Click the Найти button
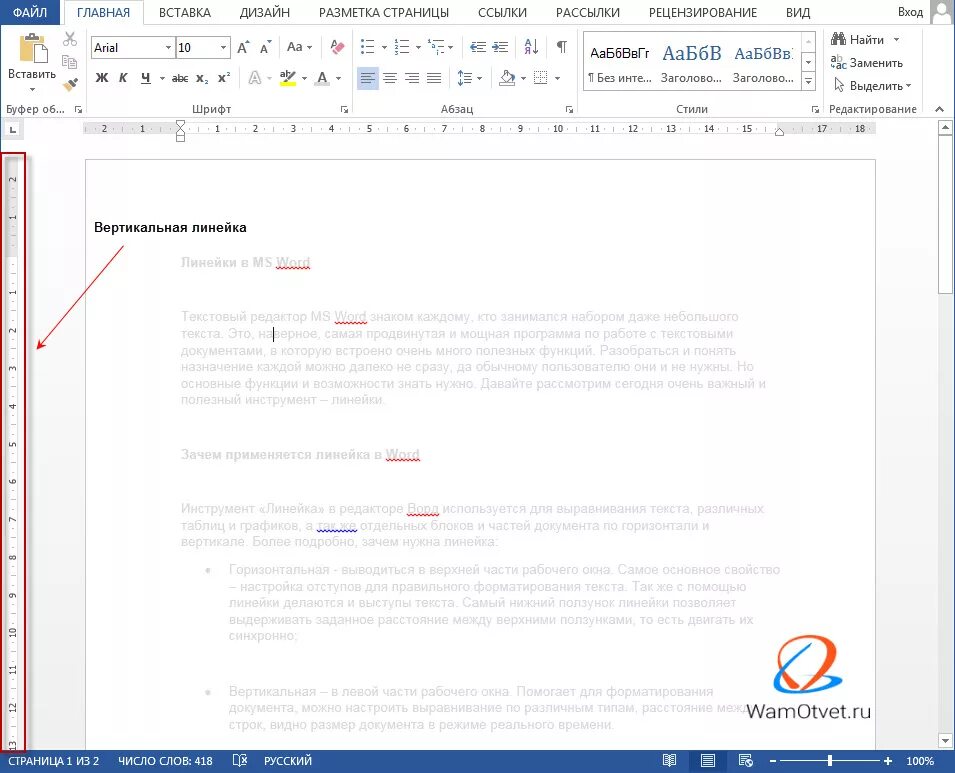 [857, 40]
